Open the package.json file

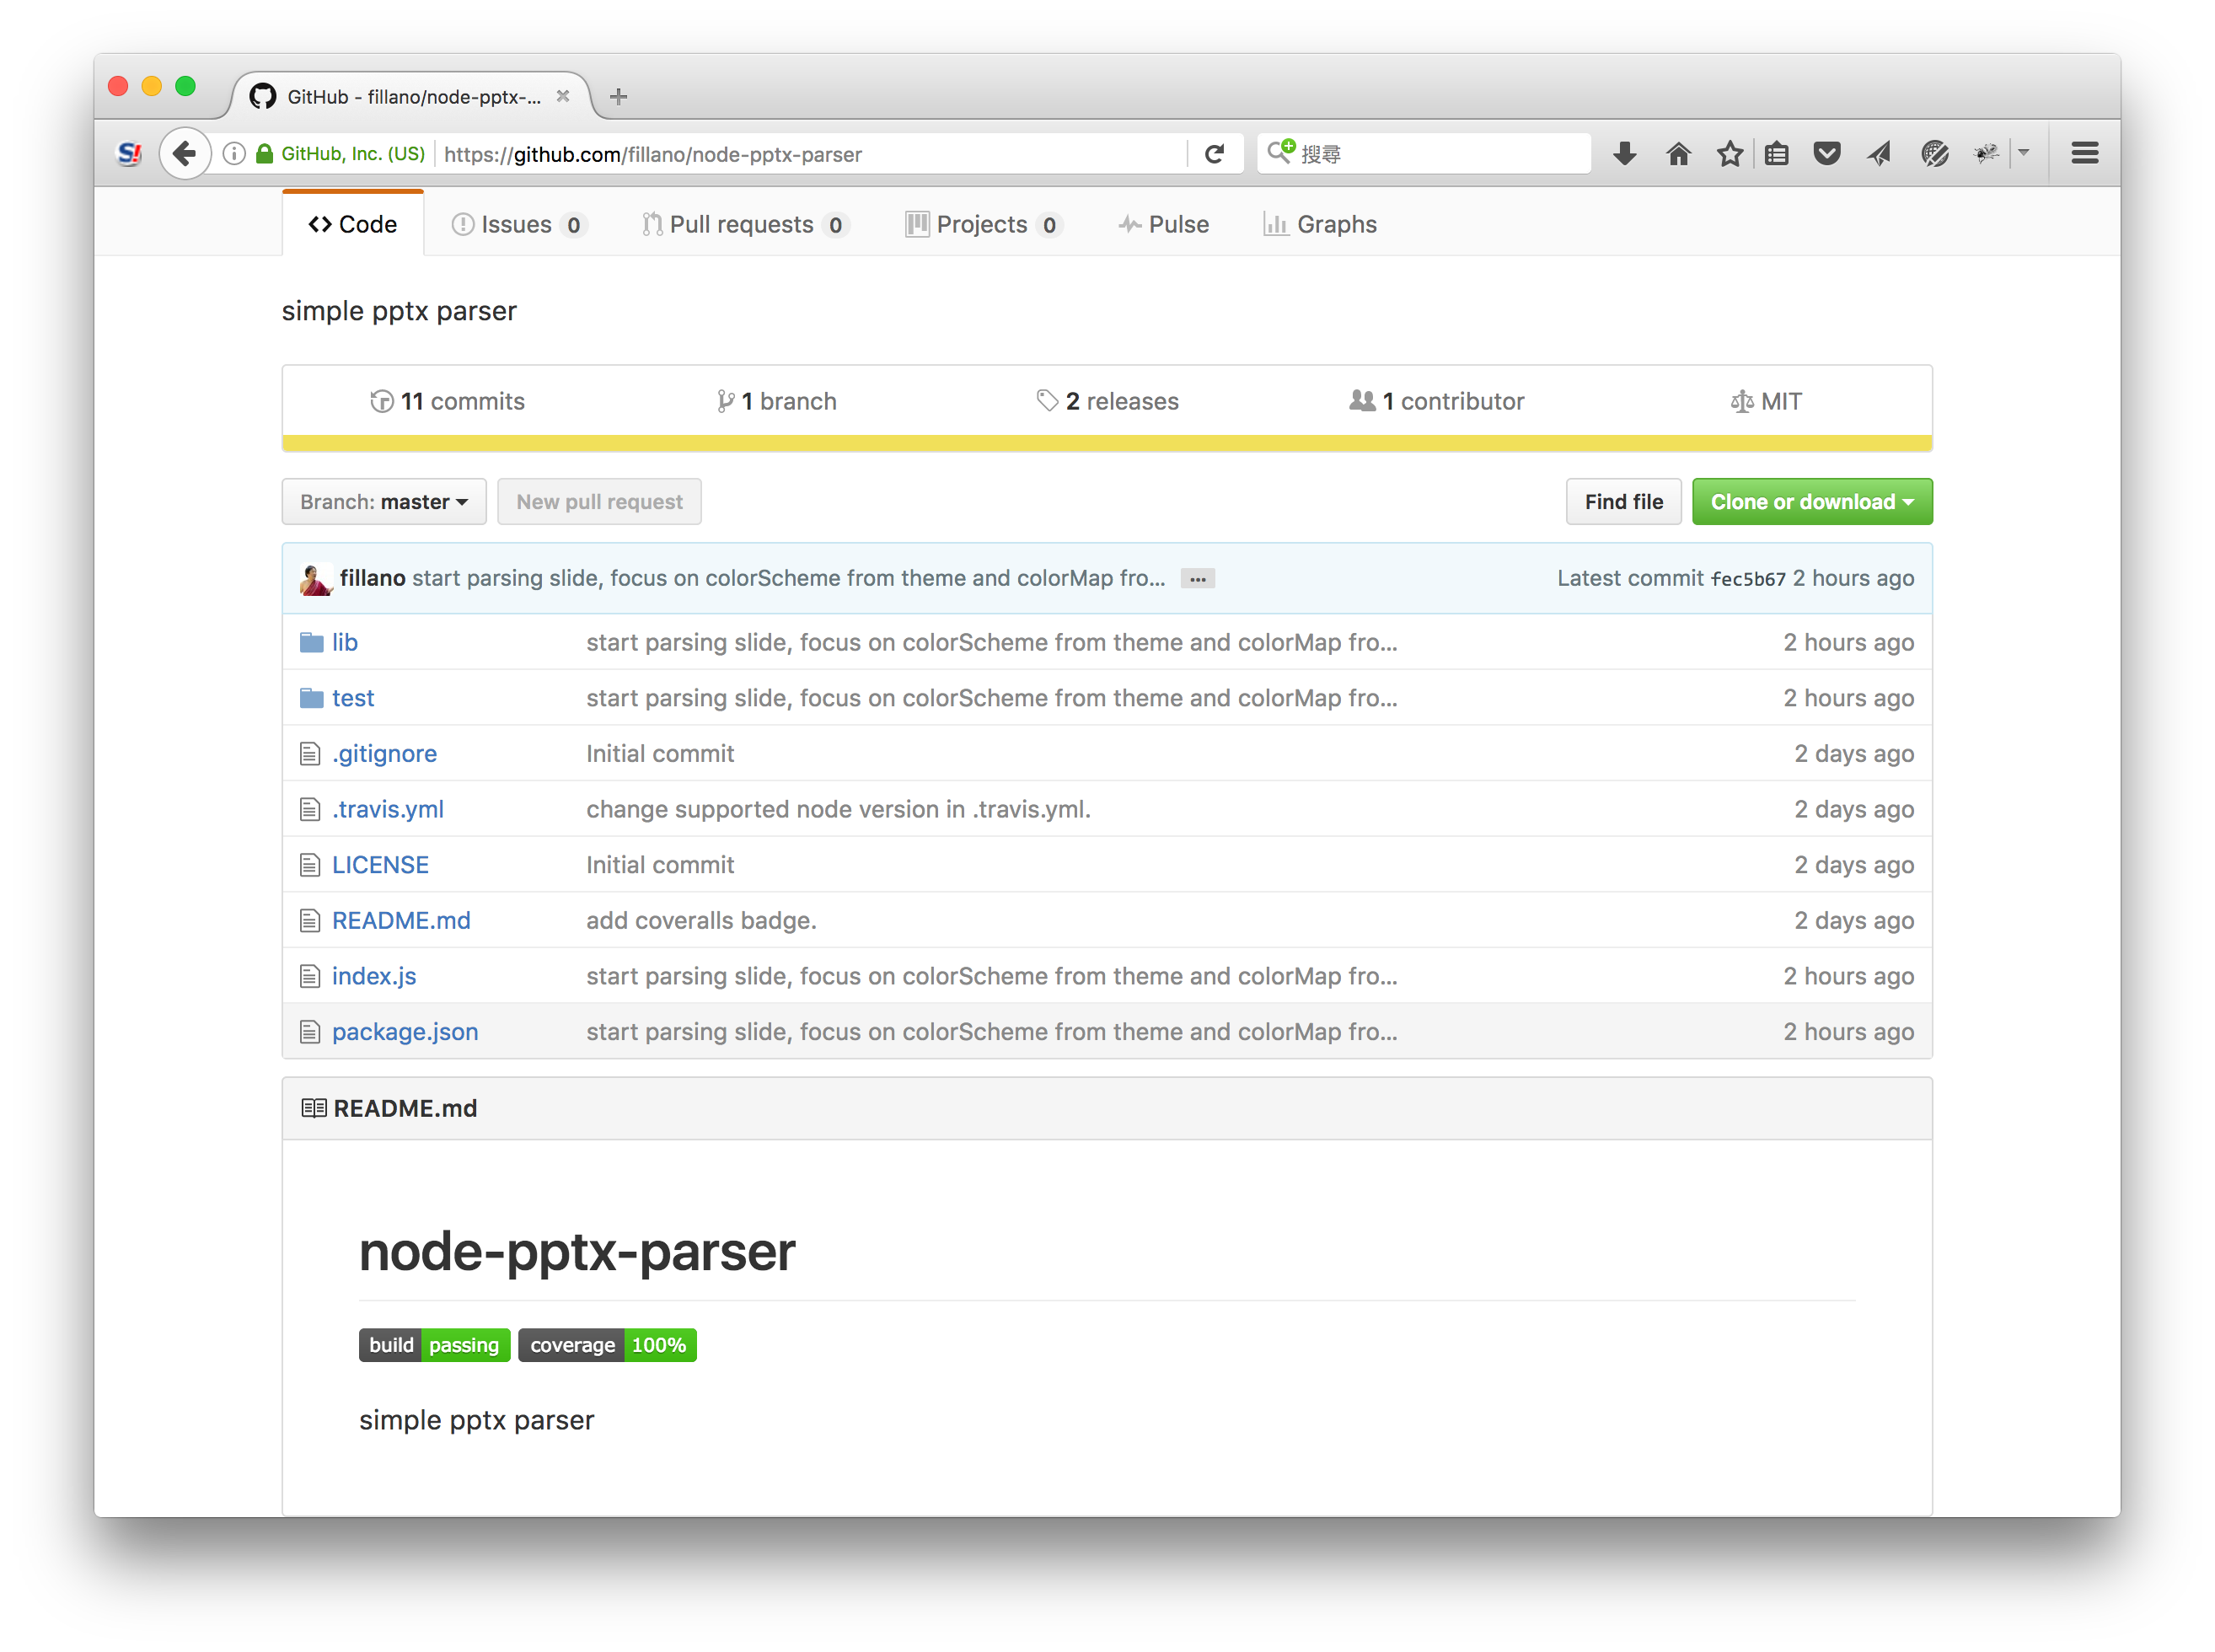(x=405, y=1031)
